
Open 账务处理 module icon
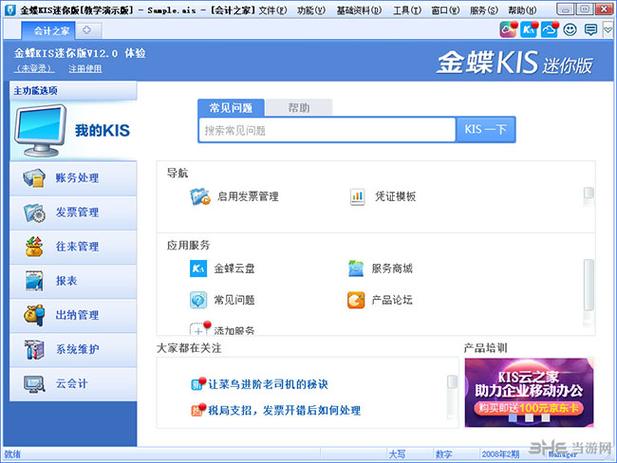[x=34, y=178]
